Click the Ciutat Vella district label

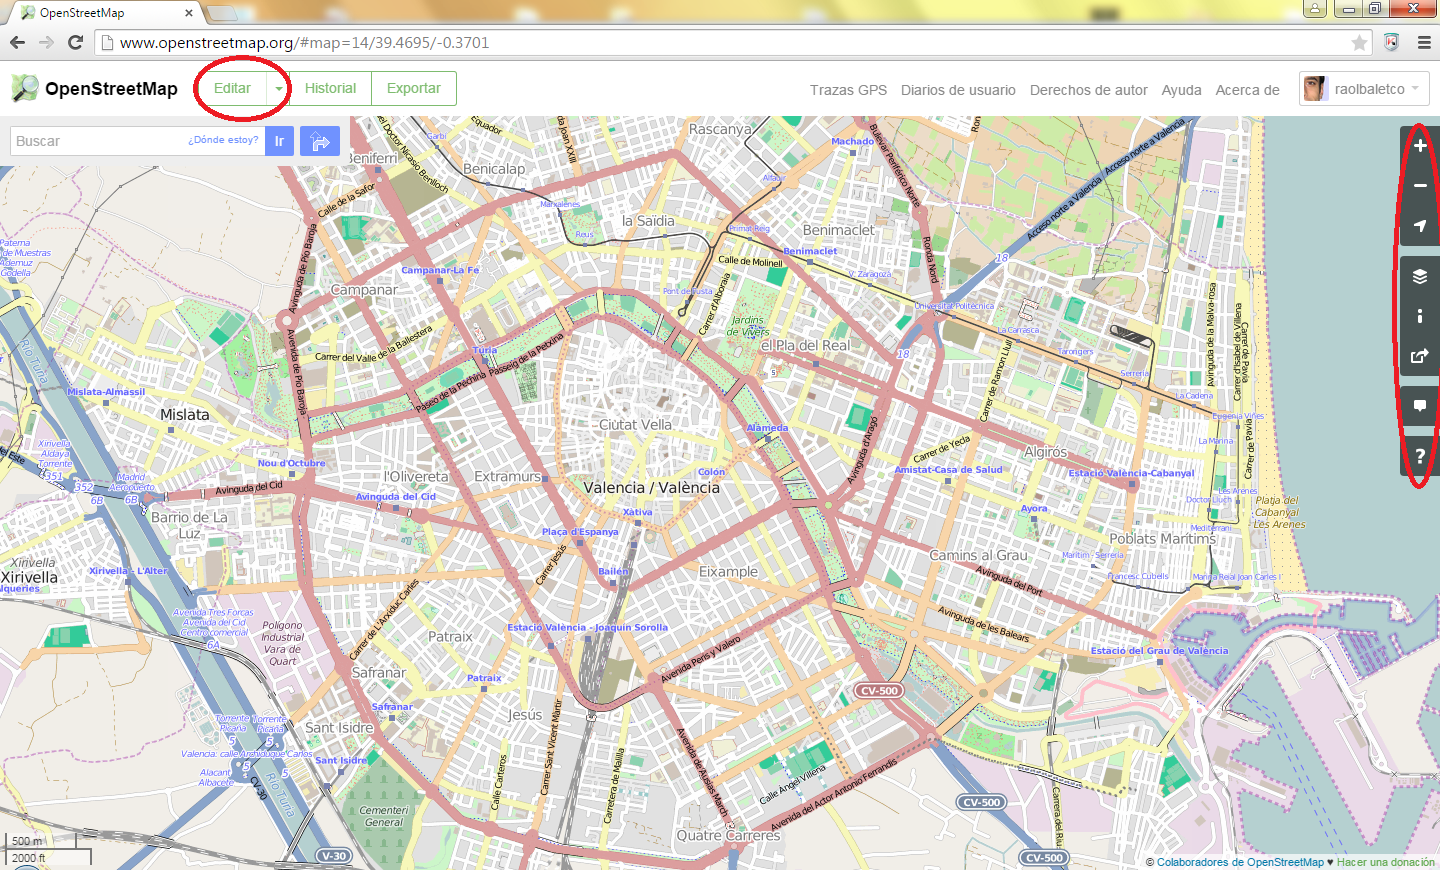[635, 425]
